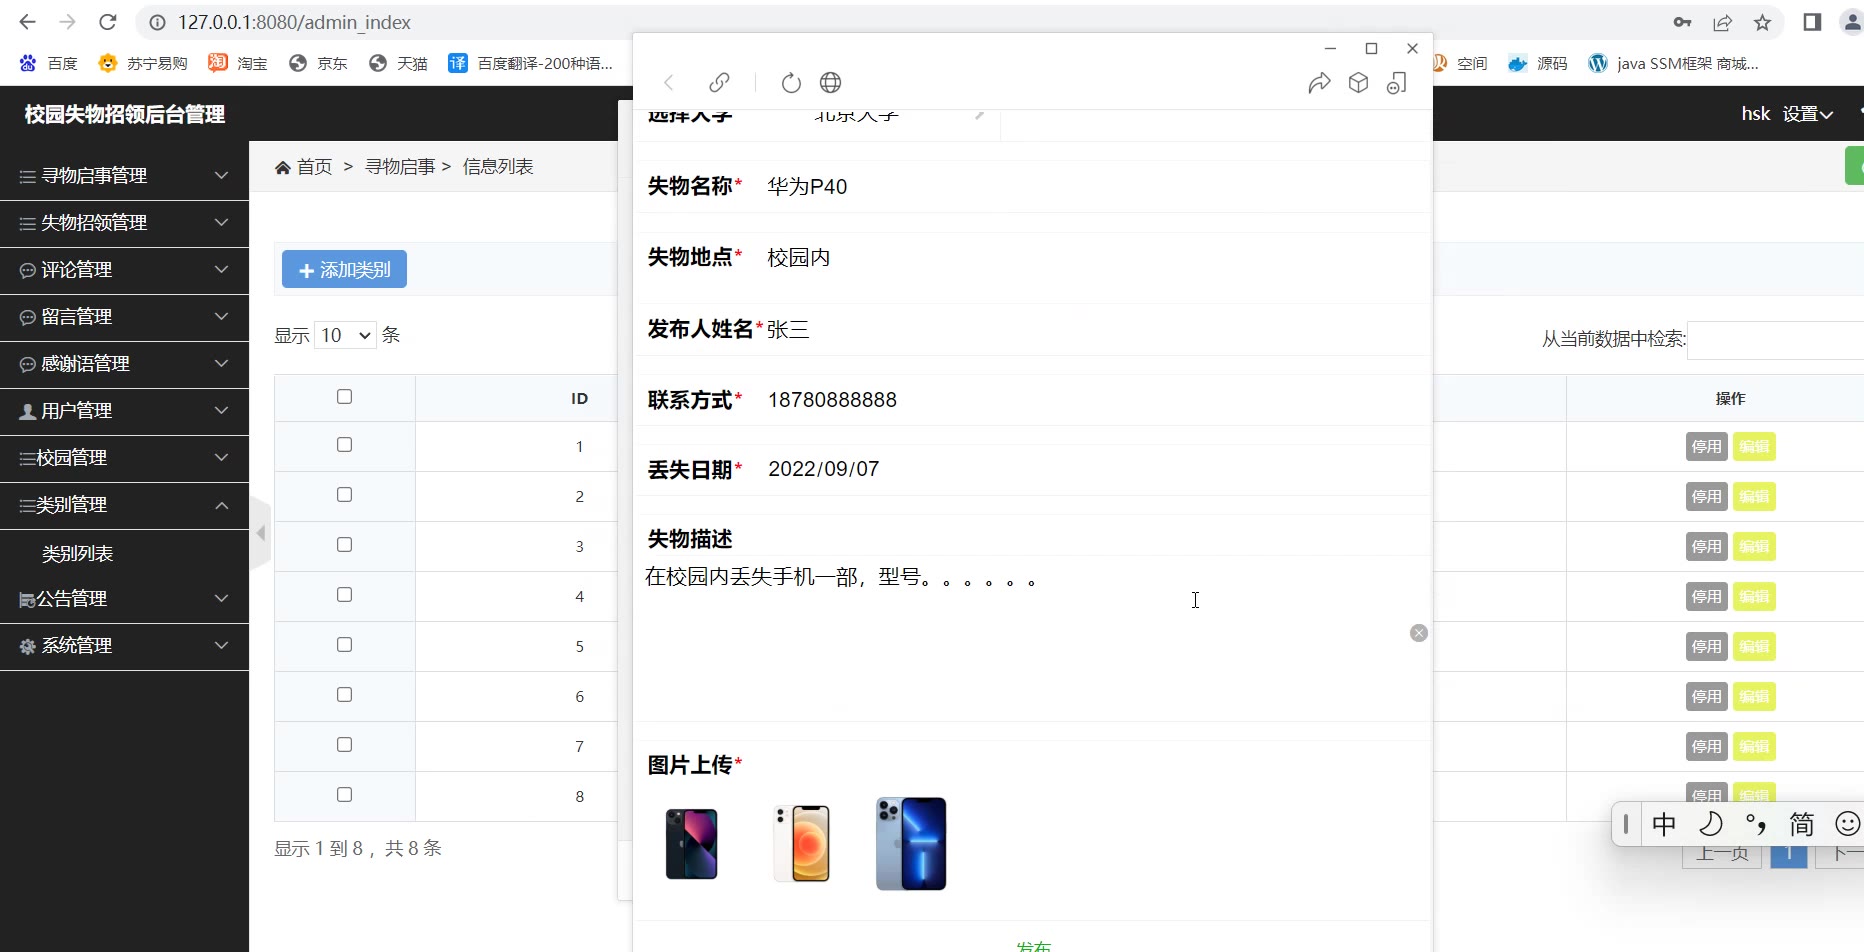Viewport: 1864px width, 952px height.
Task: Open rows-per-page dropdown showing 10
Action: [x=345, y=336]
